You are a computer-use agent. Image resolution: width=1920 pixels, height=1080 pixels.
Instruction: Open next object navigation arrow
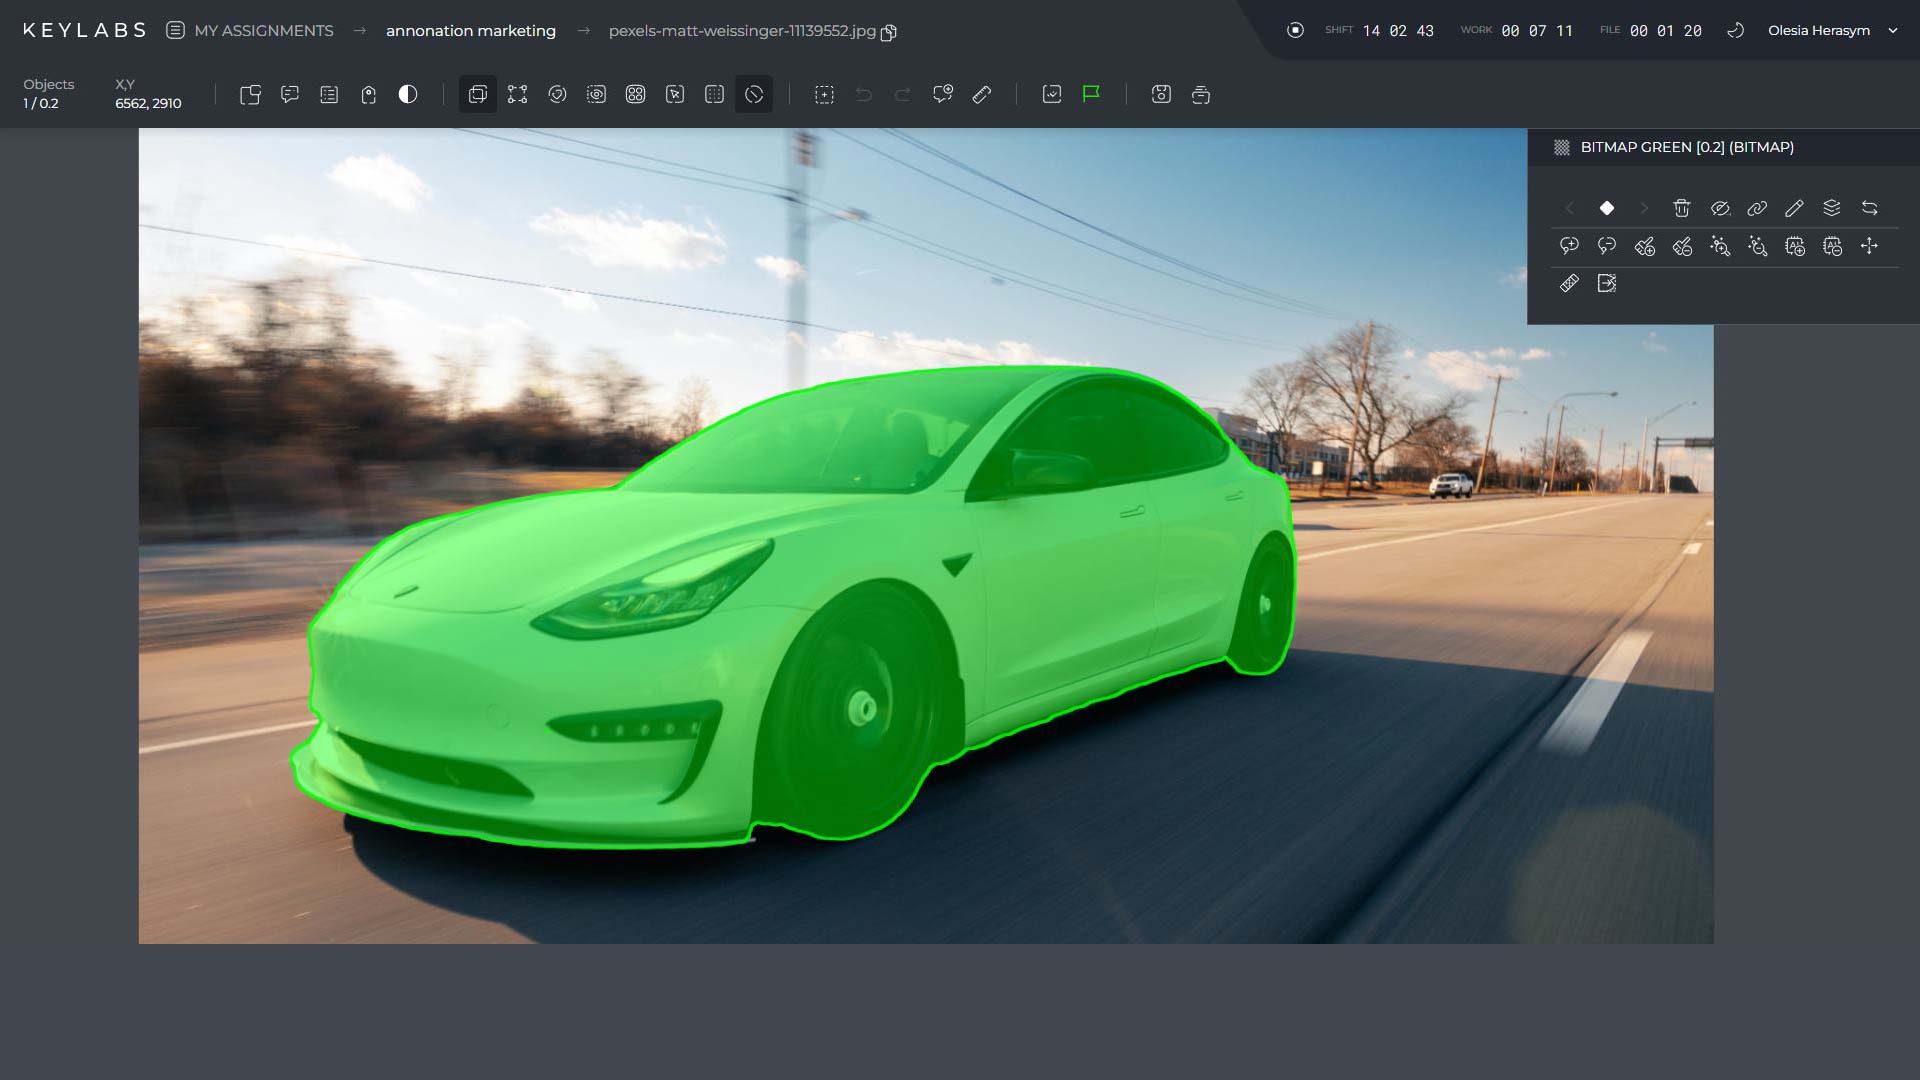pyautogui.click(x=1645, y=208)
